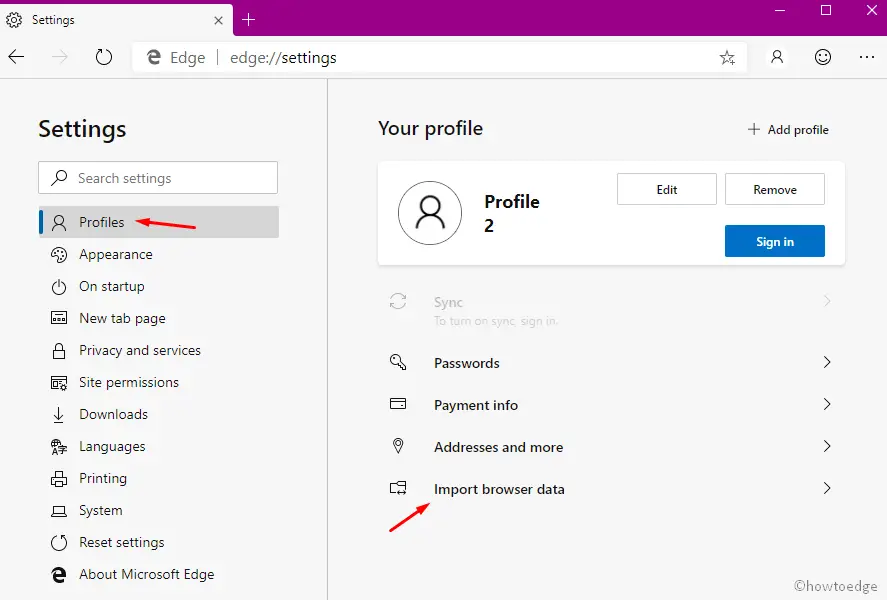This screenshot has width=887, height=600.
Task: Open Import browser data chevron
Action: [827, 489]
